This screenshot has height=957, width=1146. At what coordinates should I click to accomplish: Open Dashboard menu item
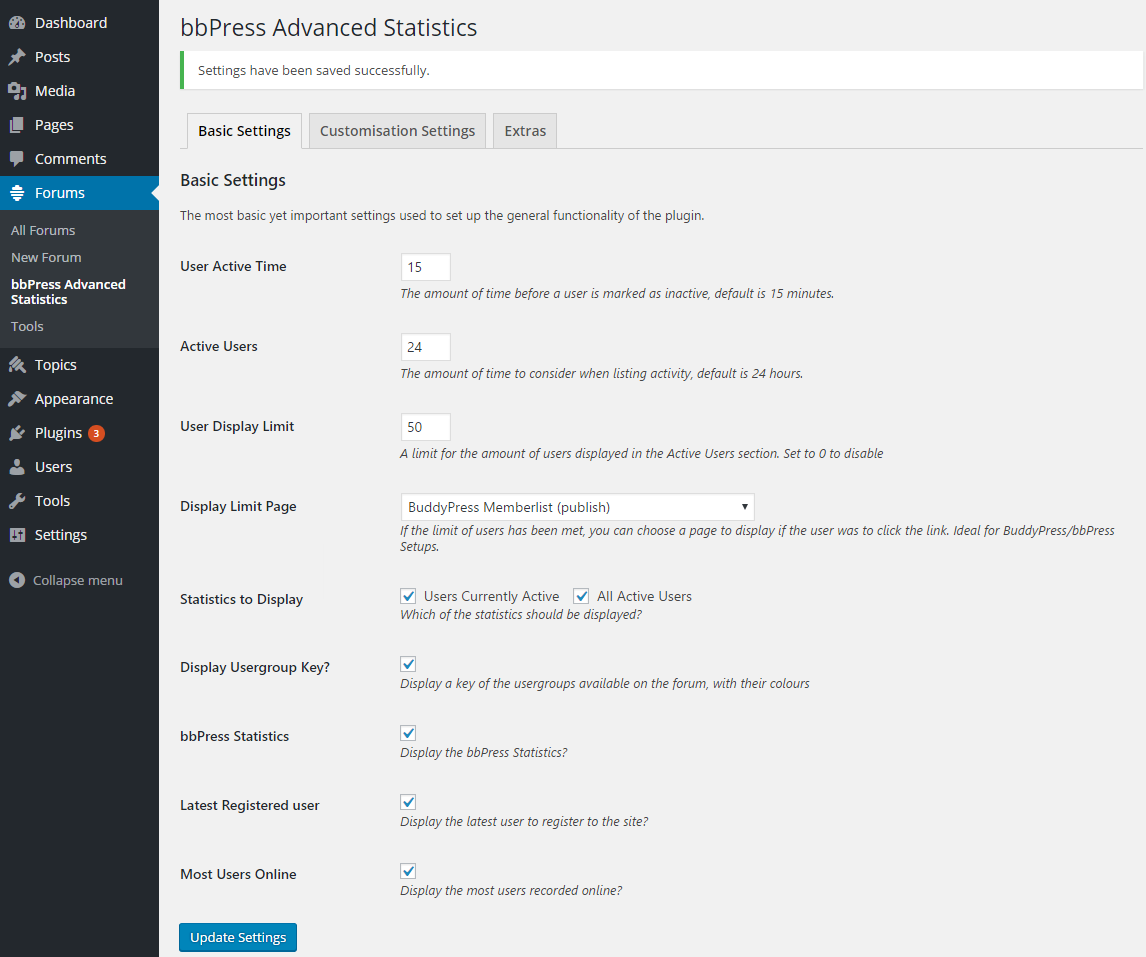(79, 23)
